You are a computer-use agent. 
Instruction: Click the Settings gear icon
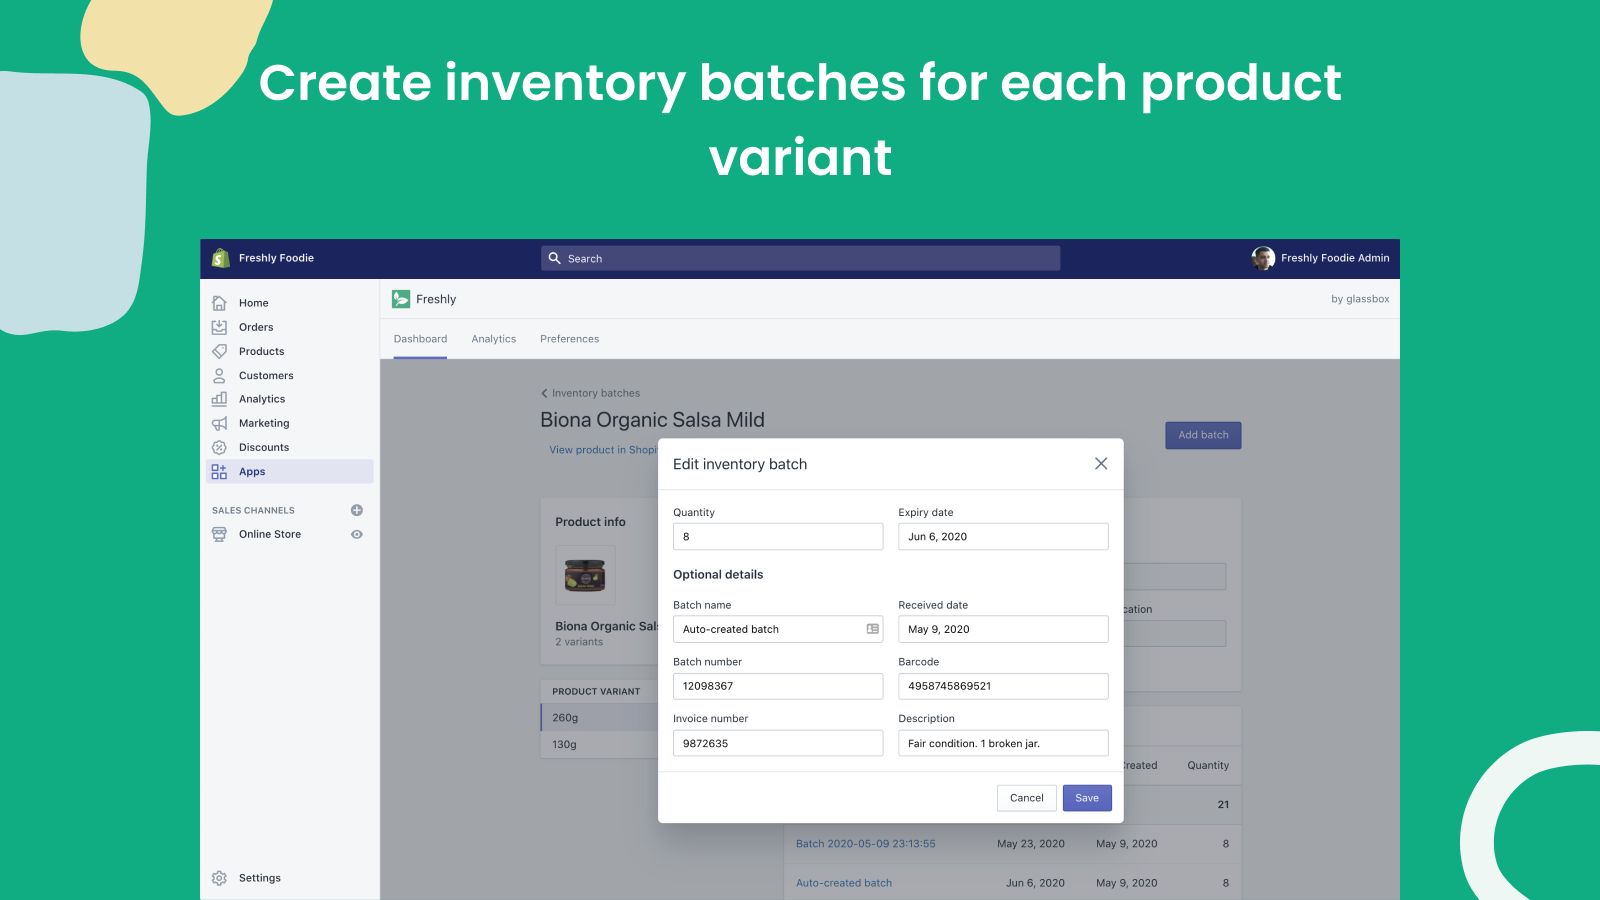click(219, 878)
